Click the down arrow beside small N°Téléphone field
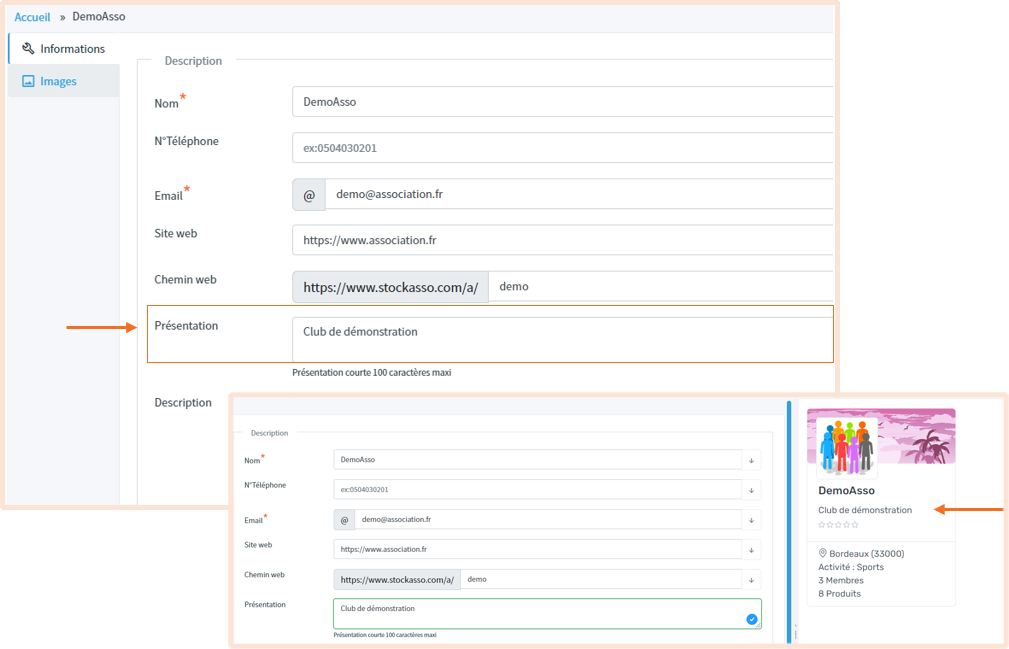 751,490
